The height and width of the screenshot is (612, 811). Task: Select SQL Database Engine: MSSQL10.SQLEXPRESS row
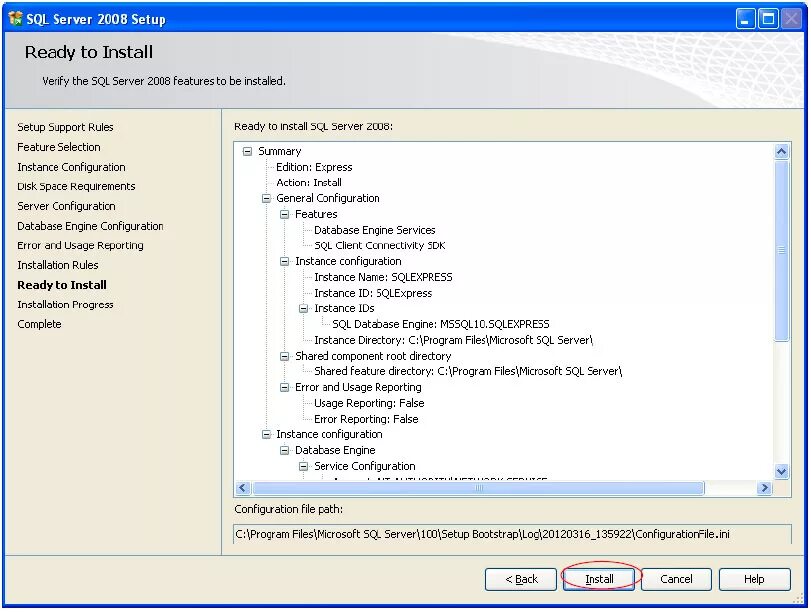pos(441,324)
